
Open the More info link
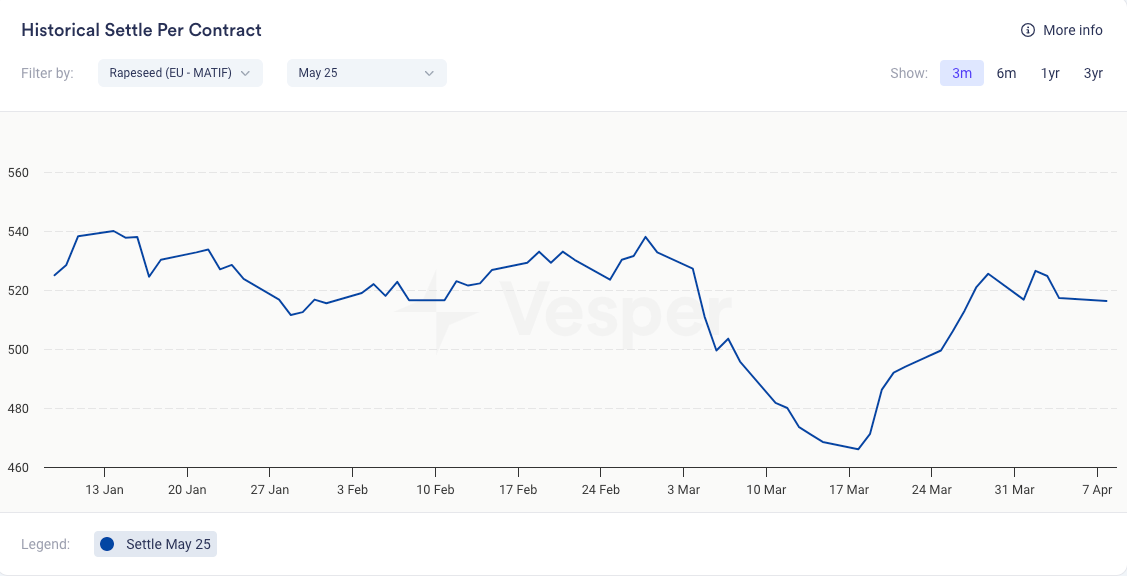1072,30
